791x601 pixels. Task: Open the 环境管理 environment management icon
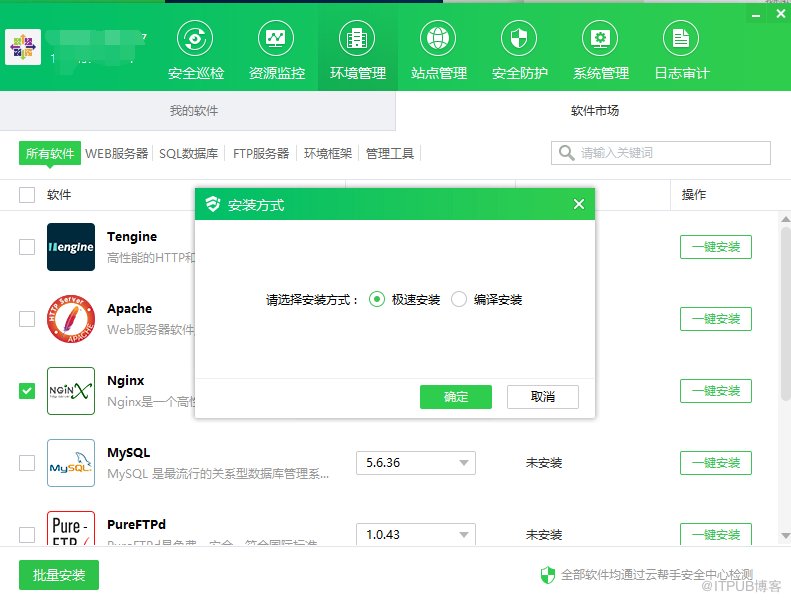point(357,38)
